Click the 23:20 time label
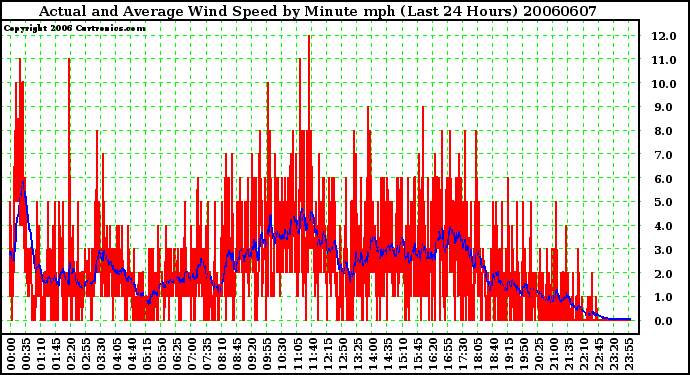Screen dimensions: 690x375 coord(614,354)
